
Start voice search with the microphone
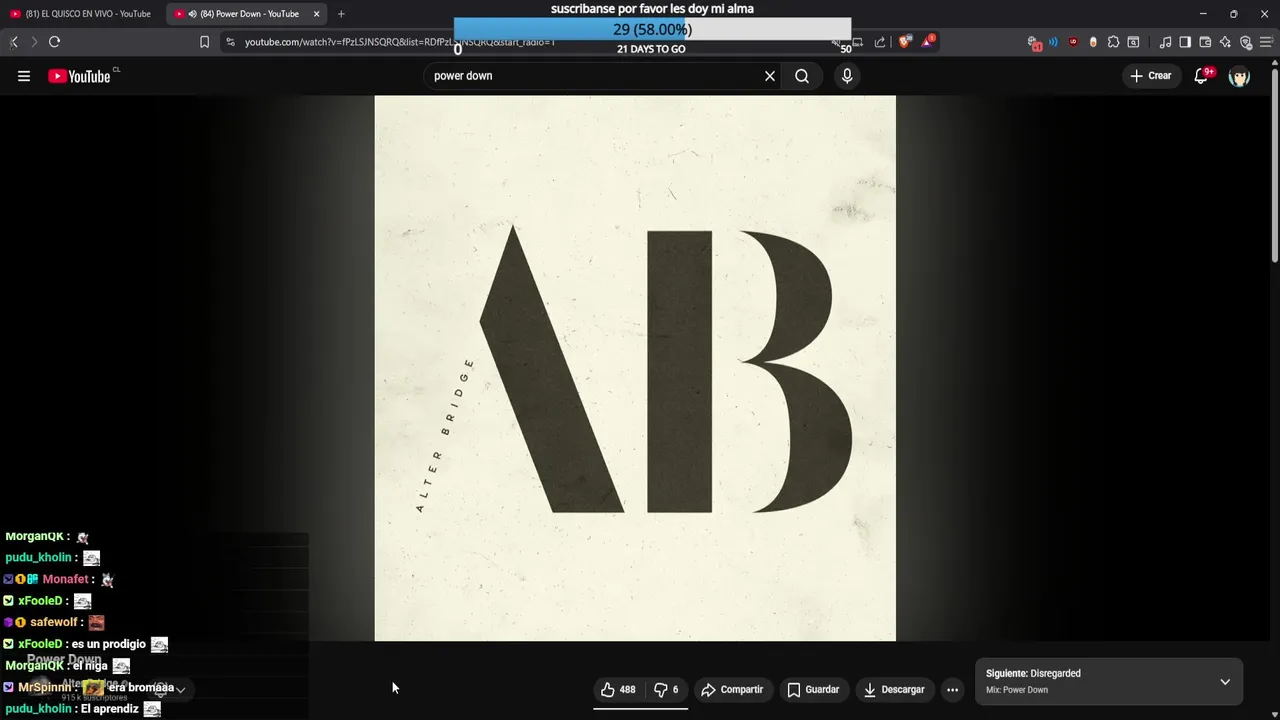point(847,76)
